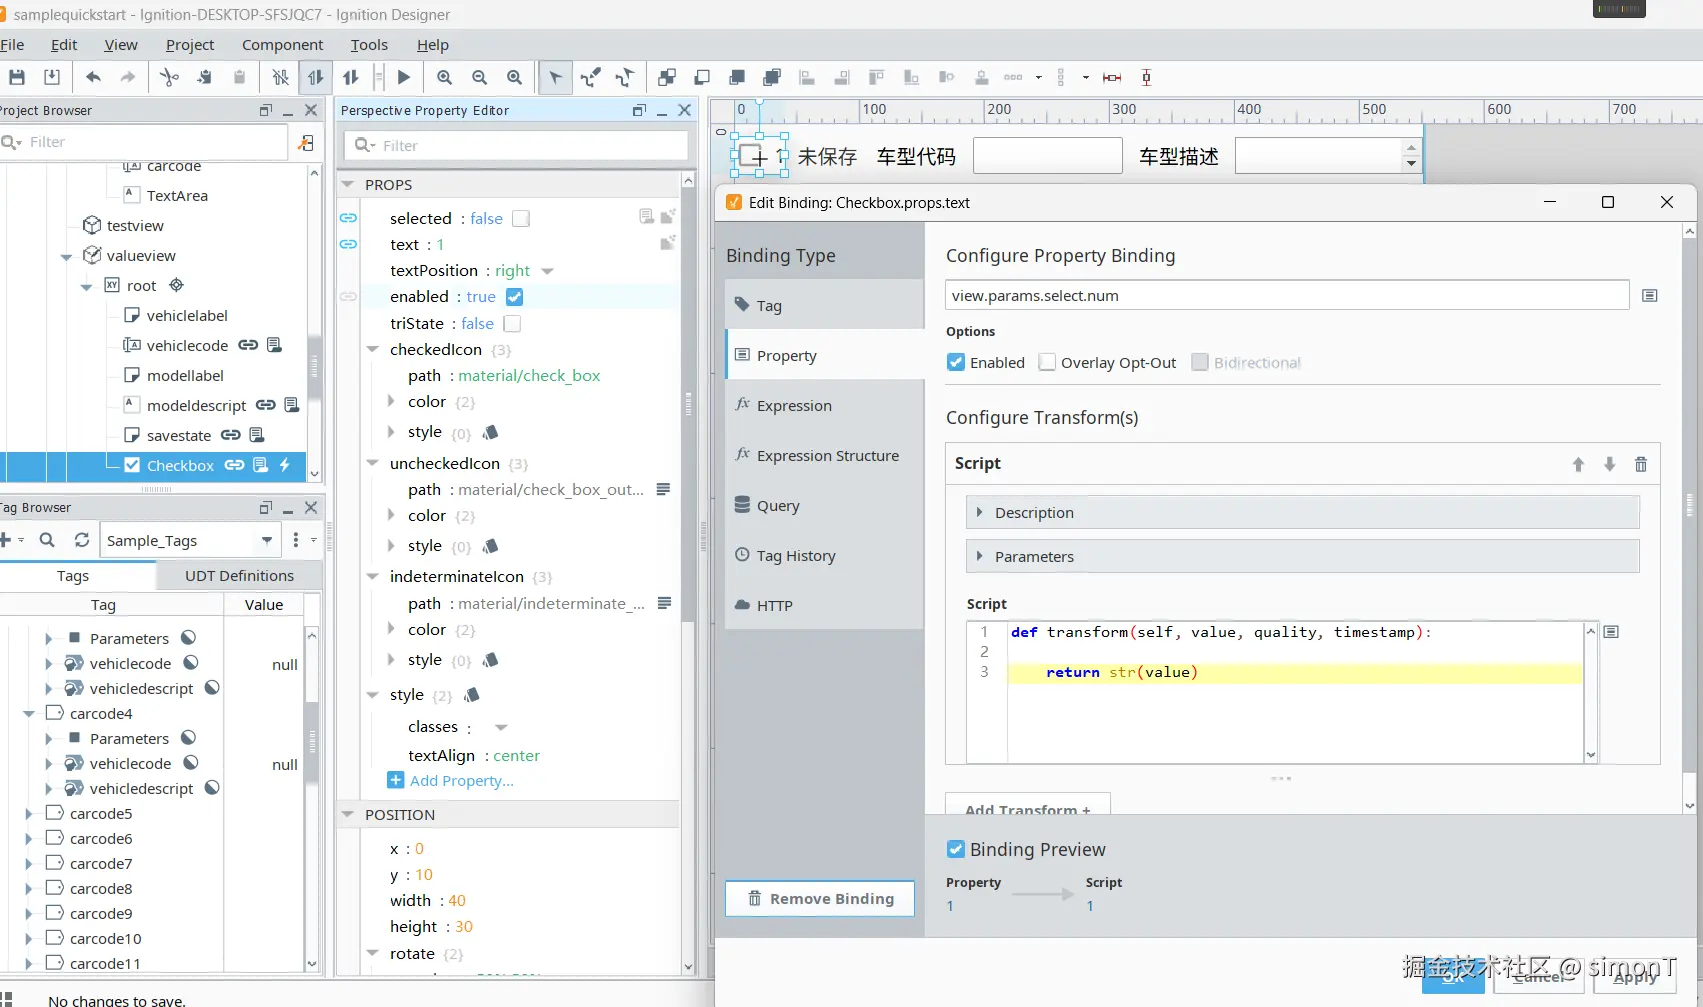
Task: Refresh the Tag Browser
Action: (82, 540)
